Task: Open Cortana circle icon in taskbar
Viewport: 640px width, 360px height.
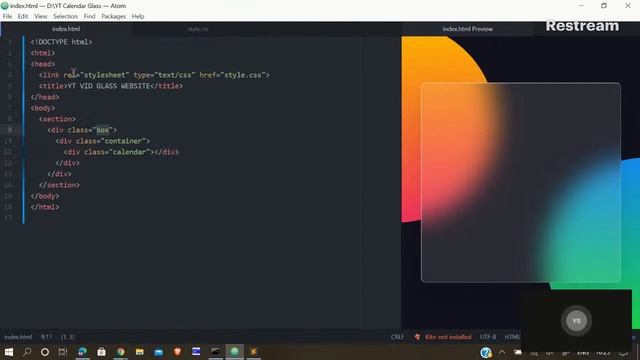Action: tap(45, 352)
